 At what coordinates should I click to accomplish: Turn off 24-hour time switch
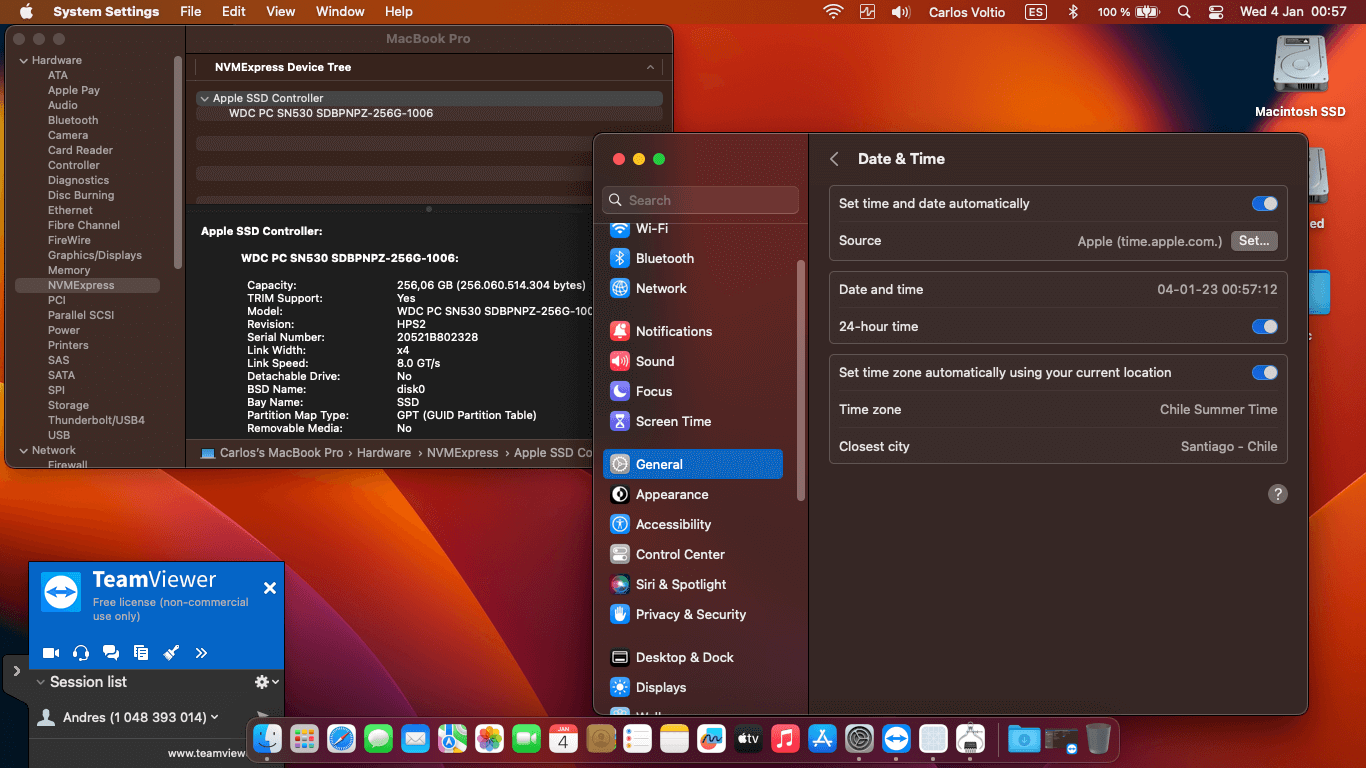(1264, 327)
